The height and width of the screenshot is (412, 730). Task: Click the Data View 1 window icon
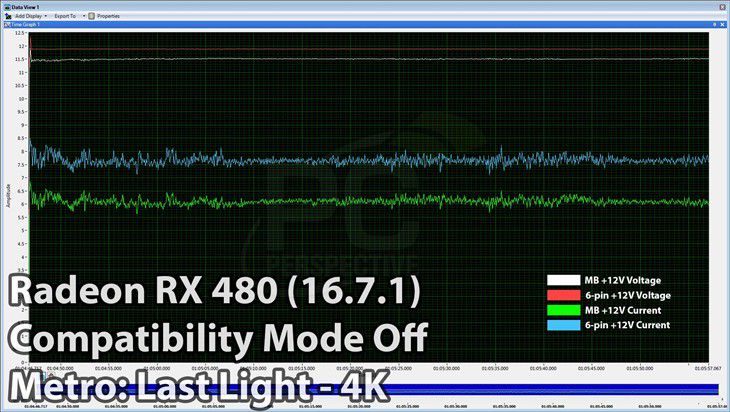7,7
